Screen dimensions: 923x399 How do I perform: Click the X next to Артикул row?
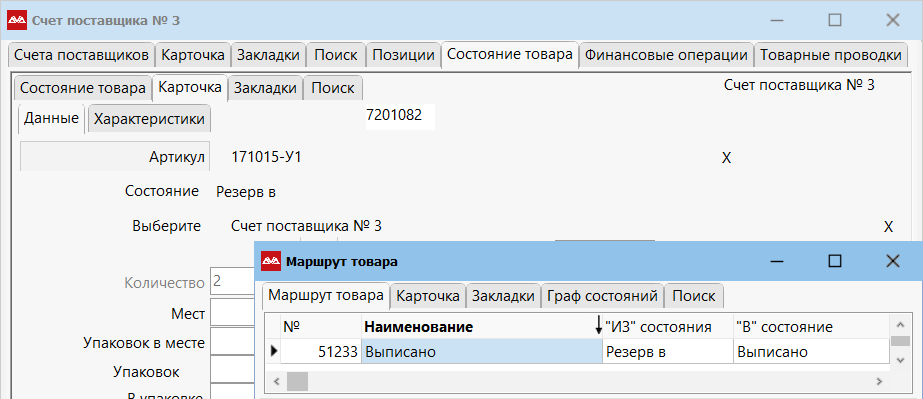pyautogui.click(x=726, y=158)
